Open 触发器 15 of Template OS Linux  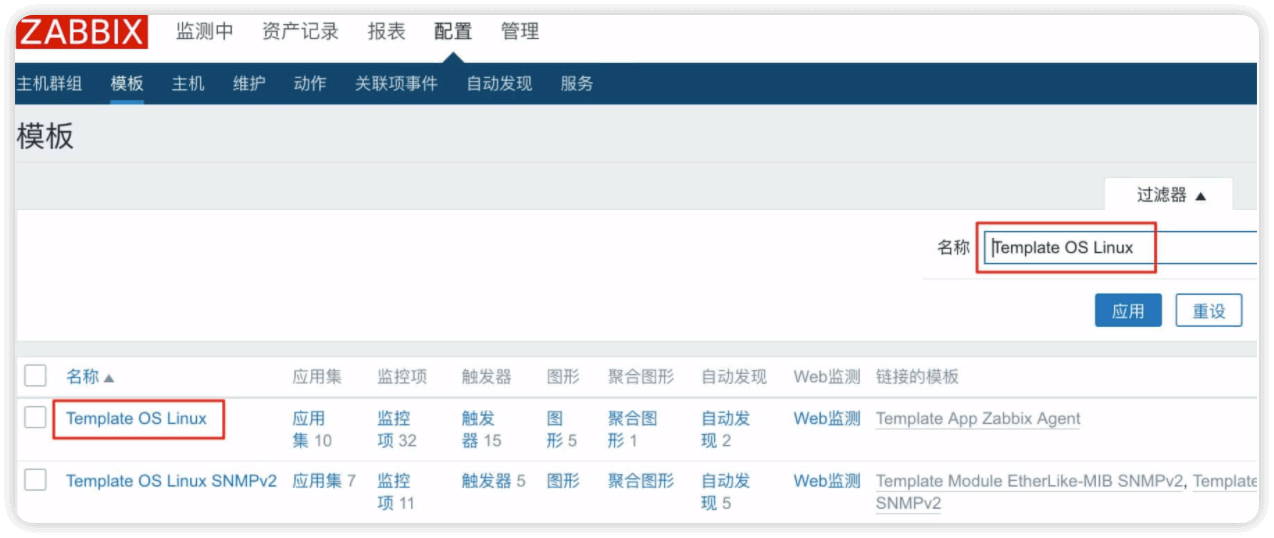tap(482, 429)
